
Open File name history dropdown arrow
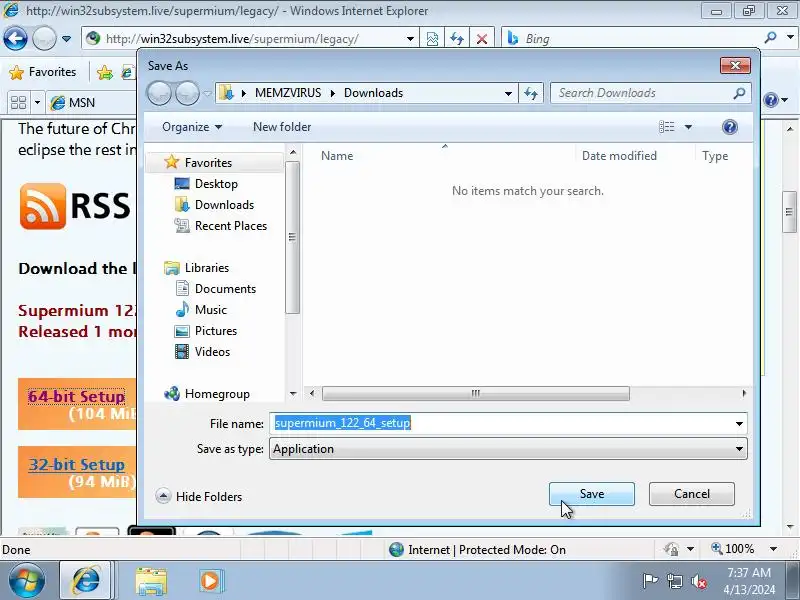(x=739, y=423)
